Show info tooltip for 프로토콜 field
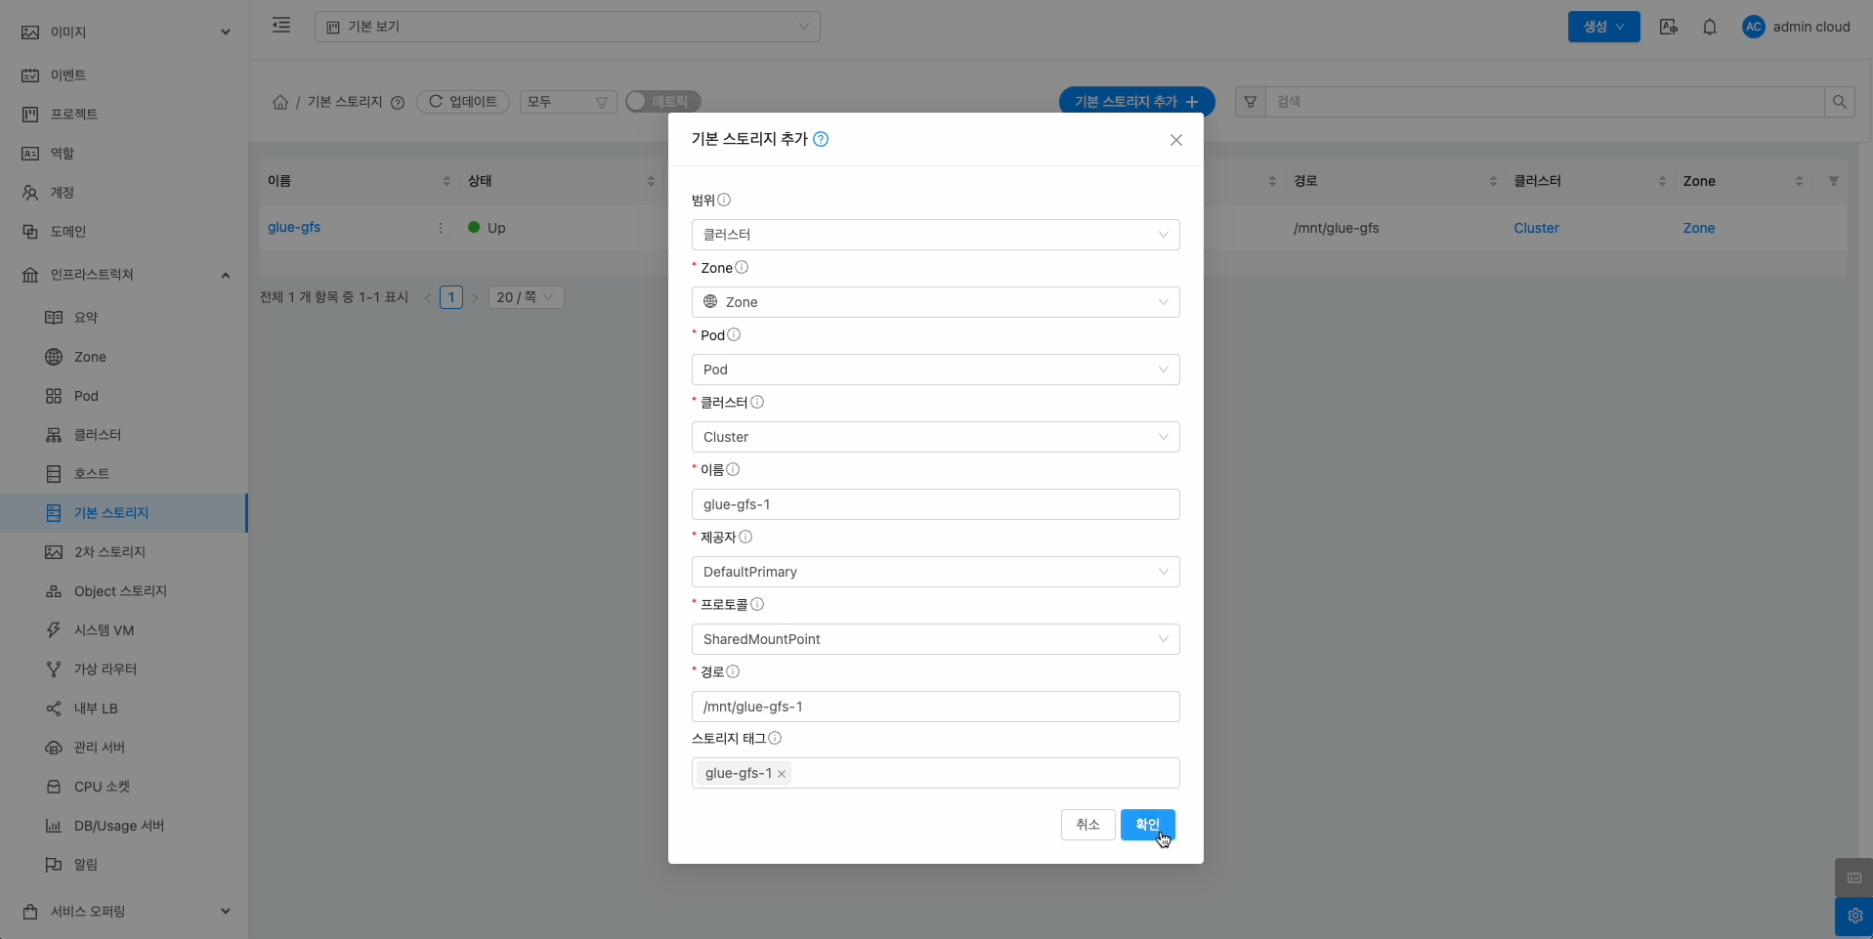The image size is (1873, 939). point(757,604)
